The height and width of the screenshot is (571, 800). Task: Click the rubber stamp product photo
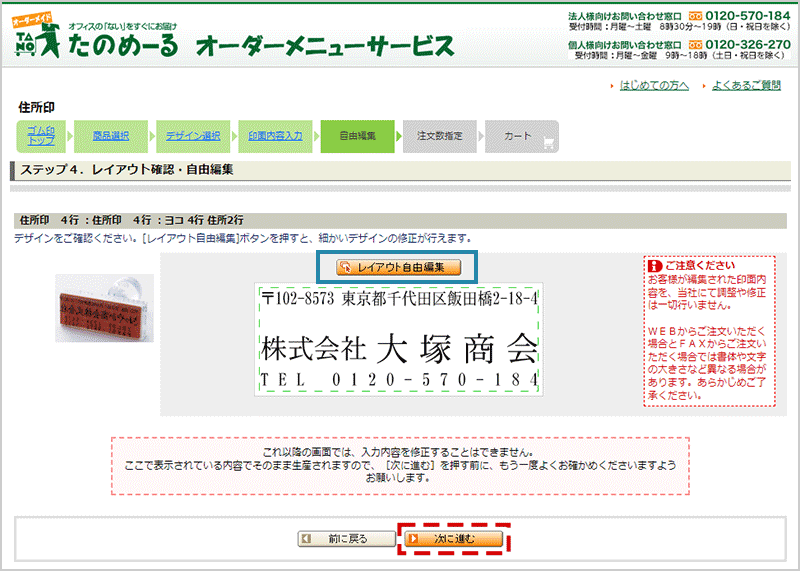[x=105, y=308]
